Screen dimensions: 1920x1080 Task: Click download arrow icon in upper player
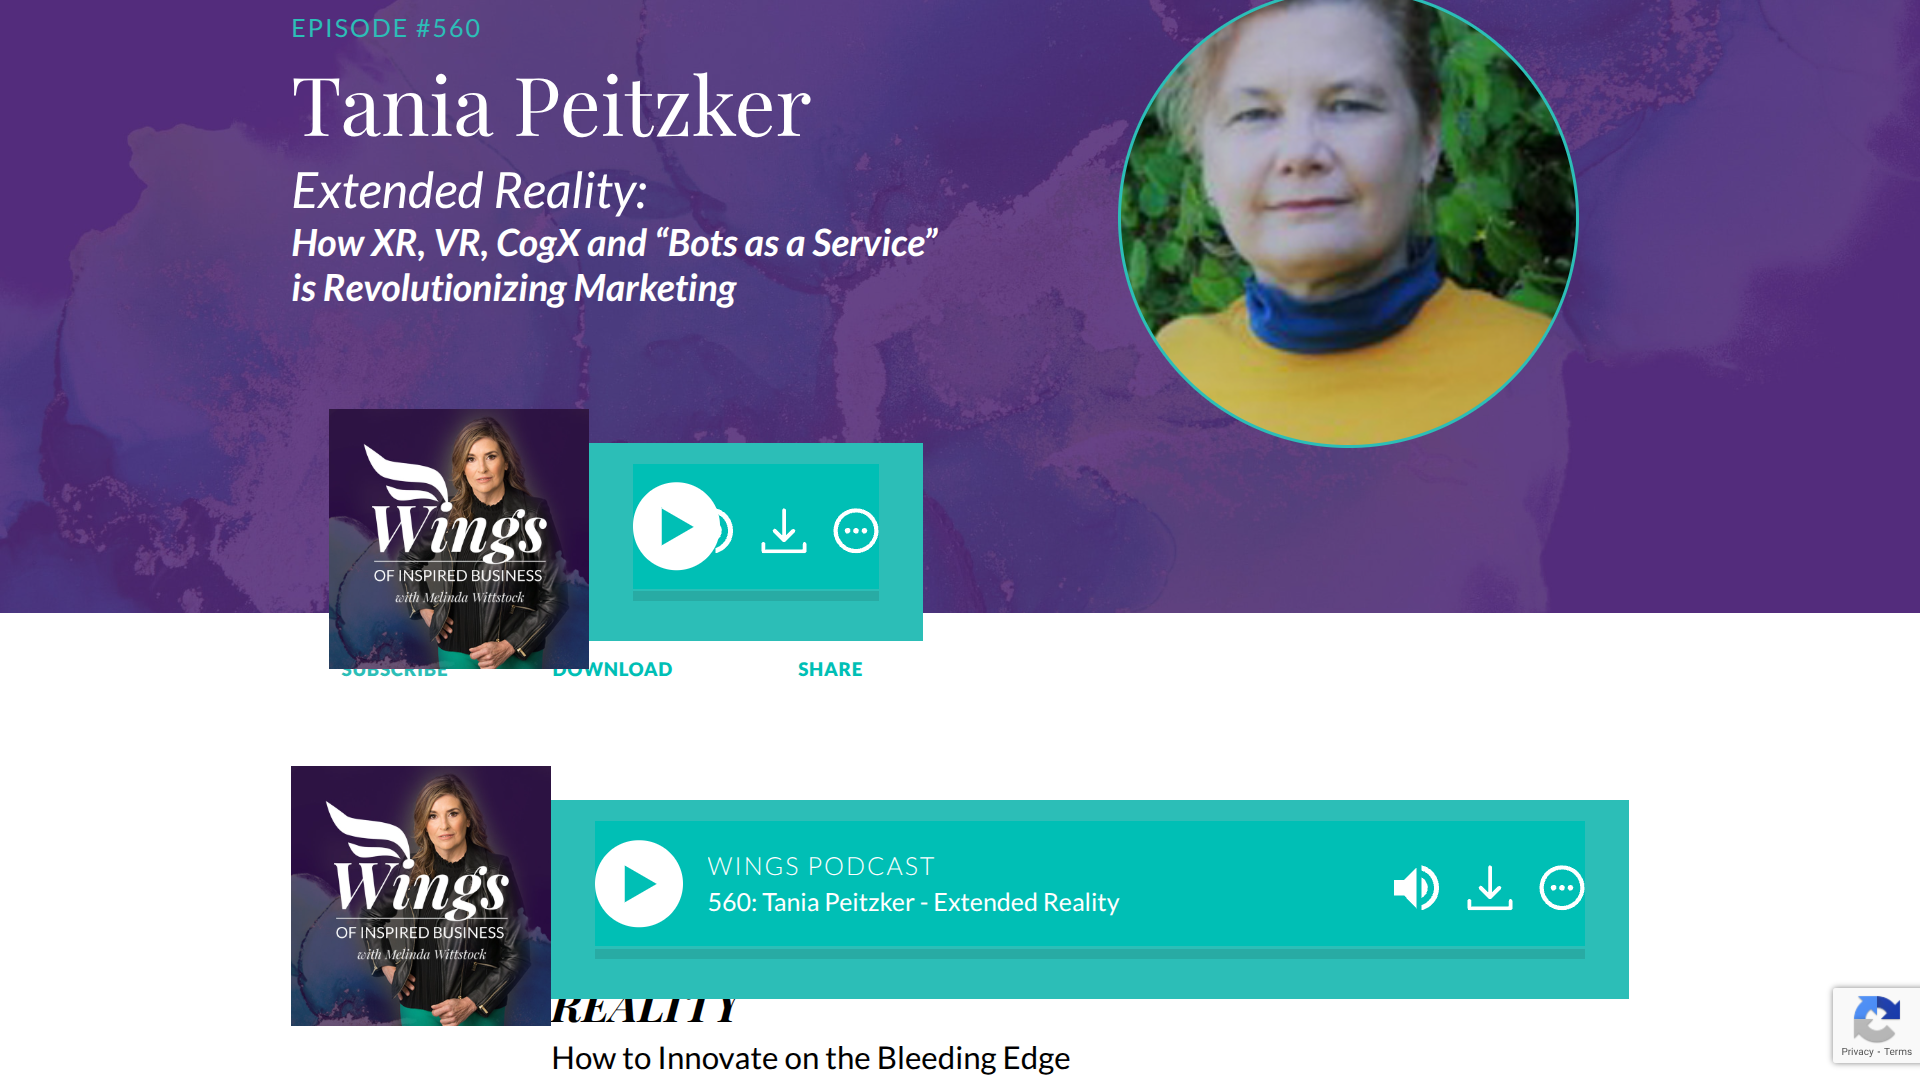[x=784, y=531]
